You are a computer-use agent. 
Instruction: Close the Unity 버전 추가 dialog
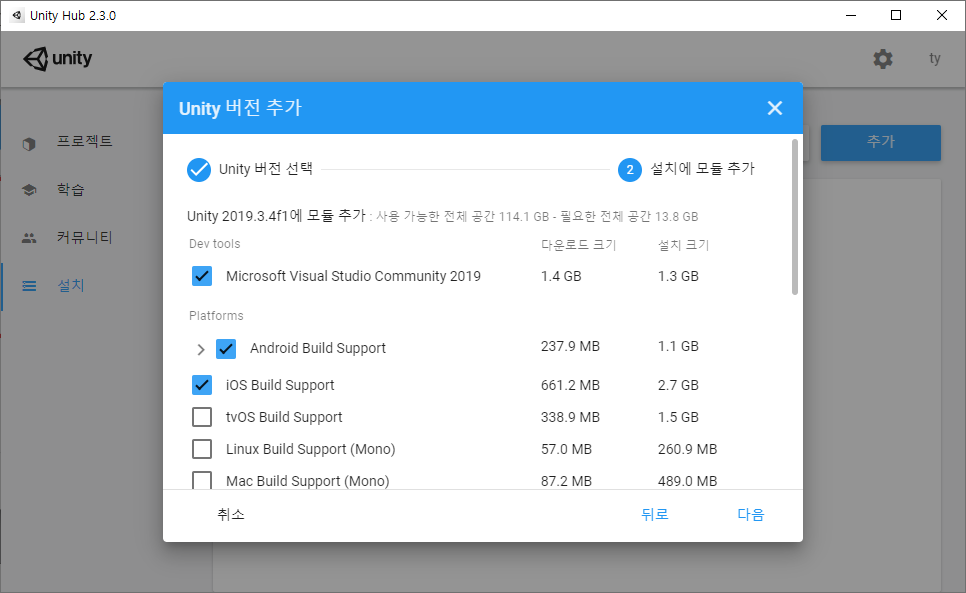(x=774, y=108)
